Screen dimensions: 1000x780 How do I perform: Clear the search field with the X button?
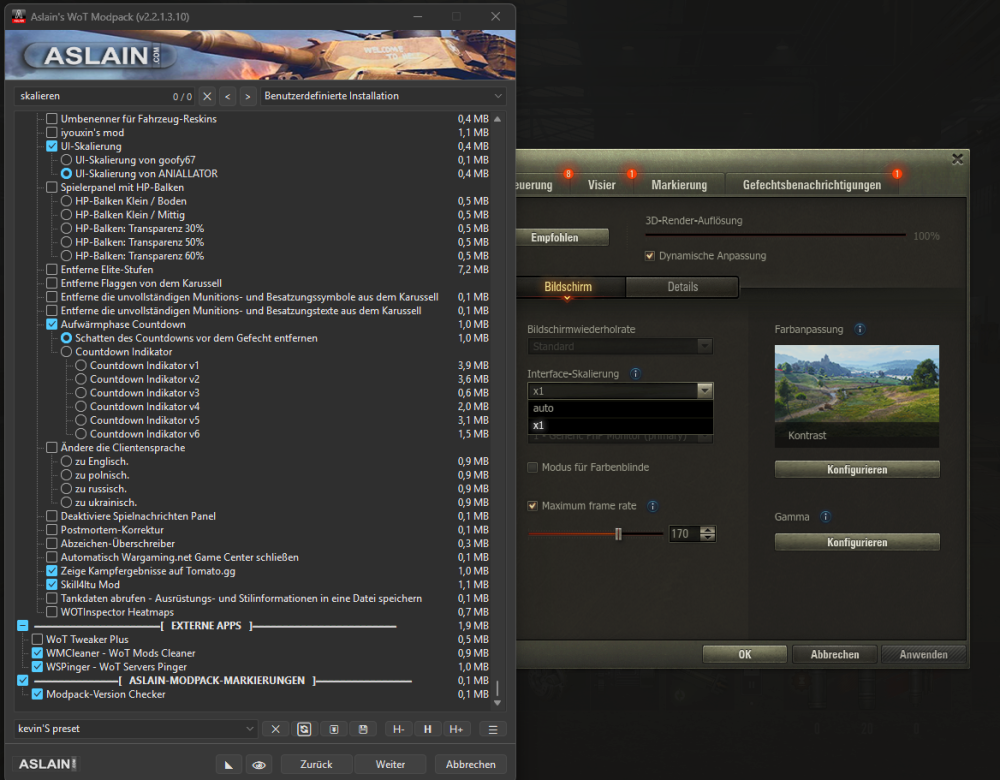pos(207,96)
